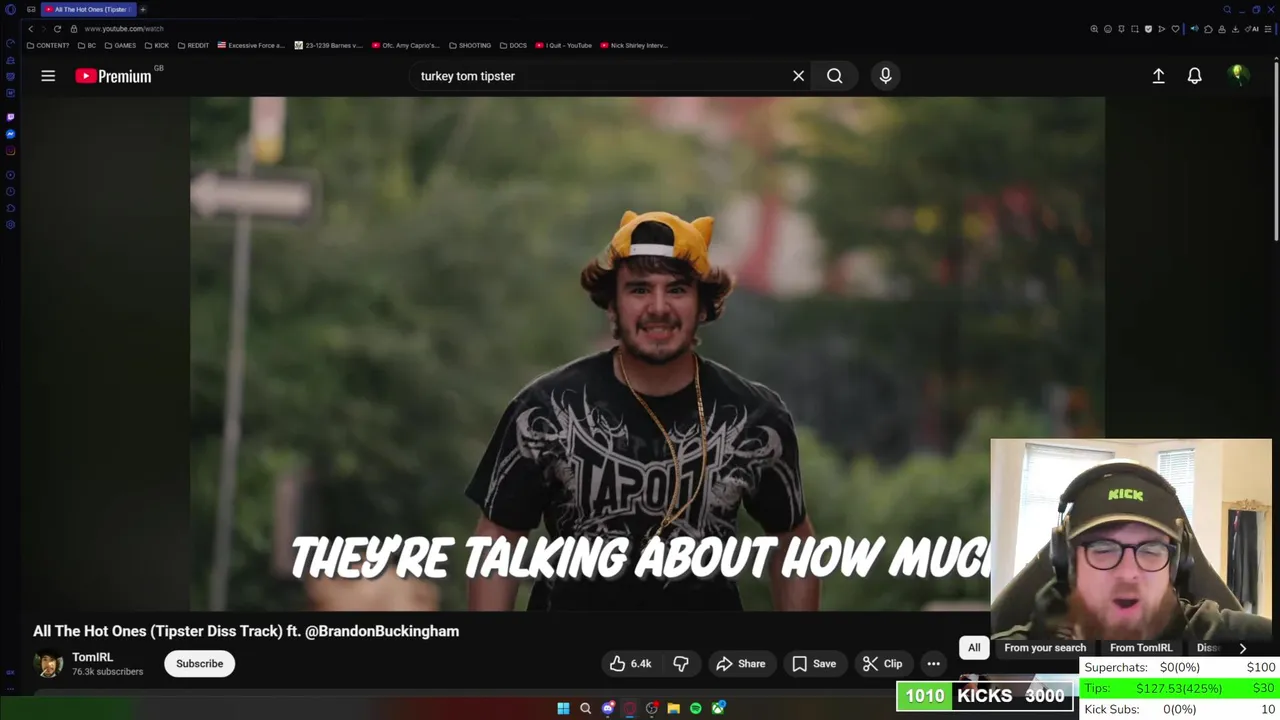Open site security padlock info
The image size is (1280, 720).
point(74,29)
